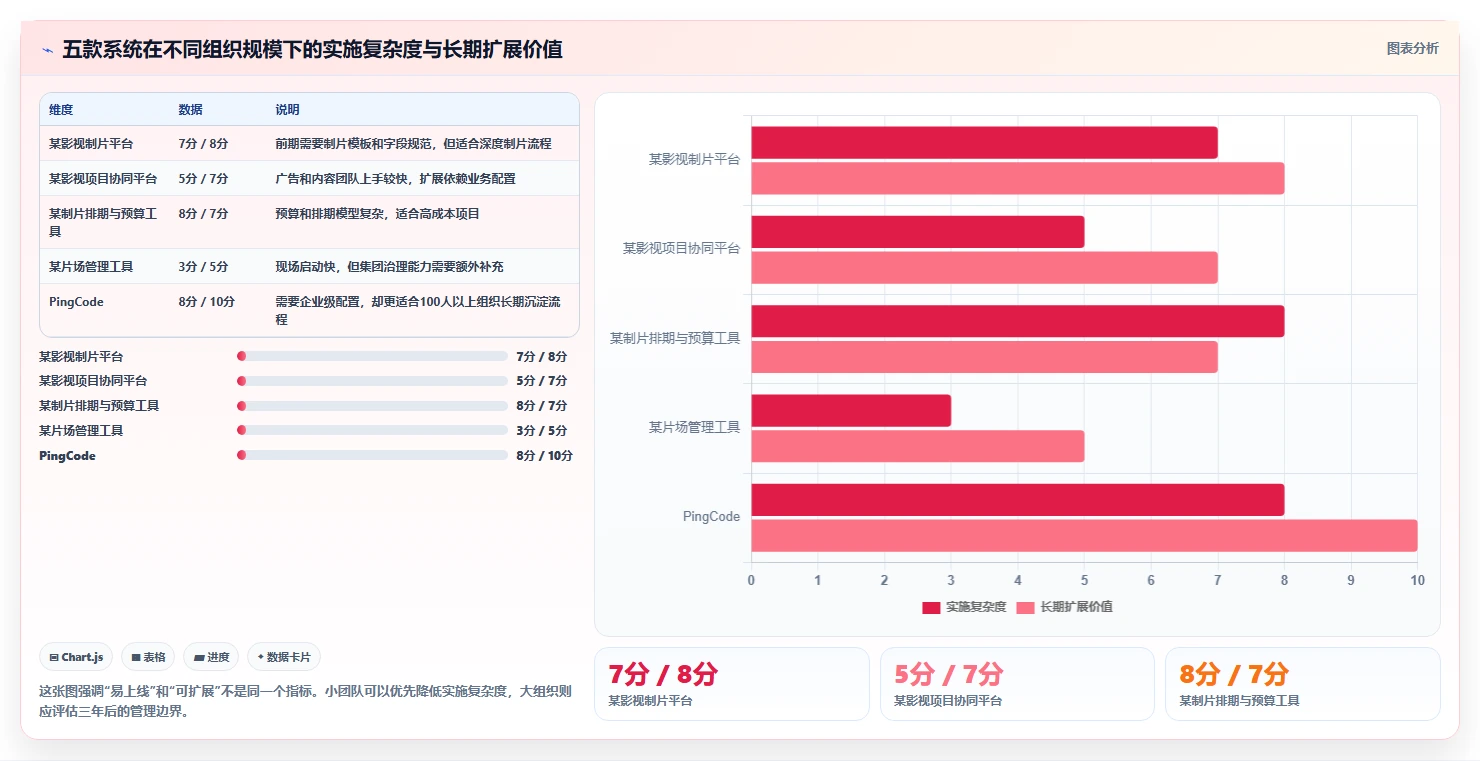Screen dimensions: 1480x761
Task: Select the 表格 tag chip
Action: tap(148, 657)
